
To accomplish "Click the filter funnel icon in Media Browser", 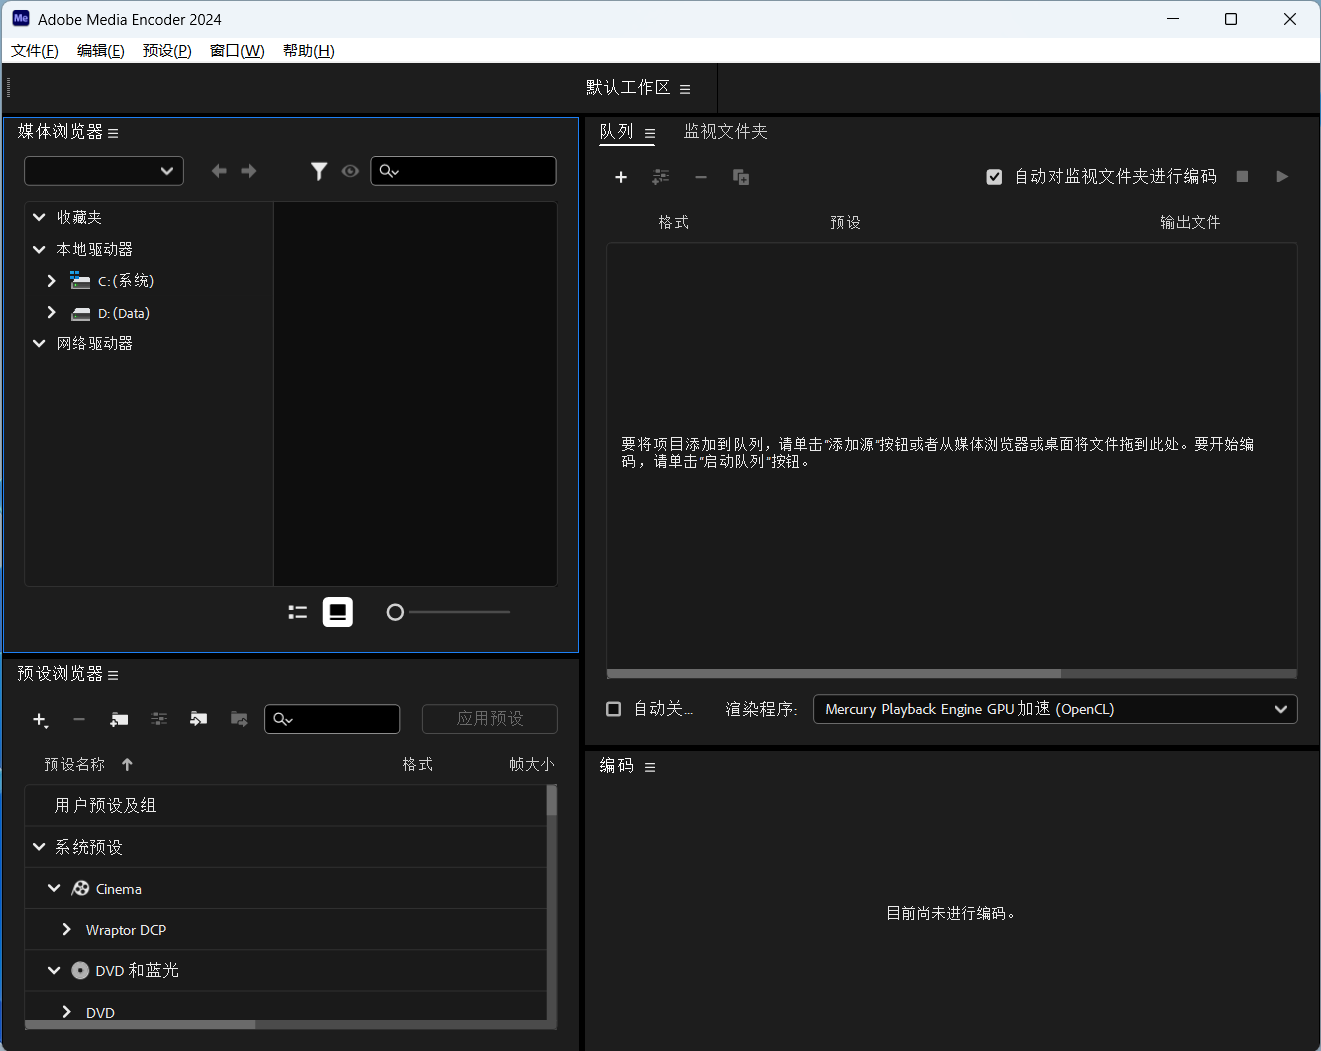I will [x=319, y=171].
